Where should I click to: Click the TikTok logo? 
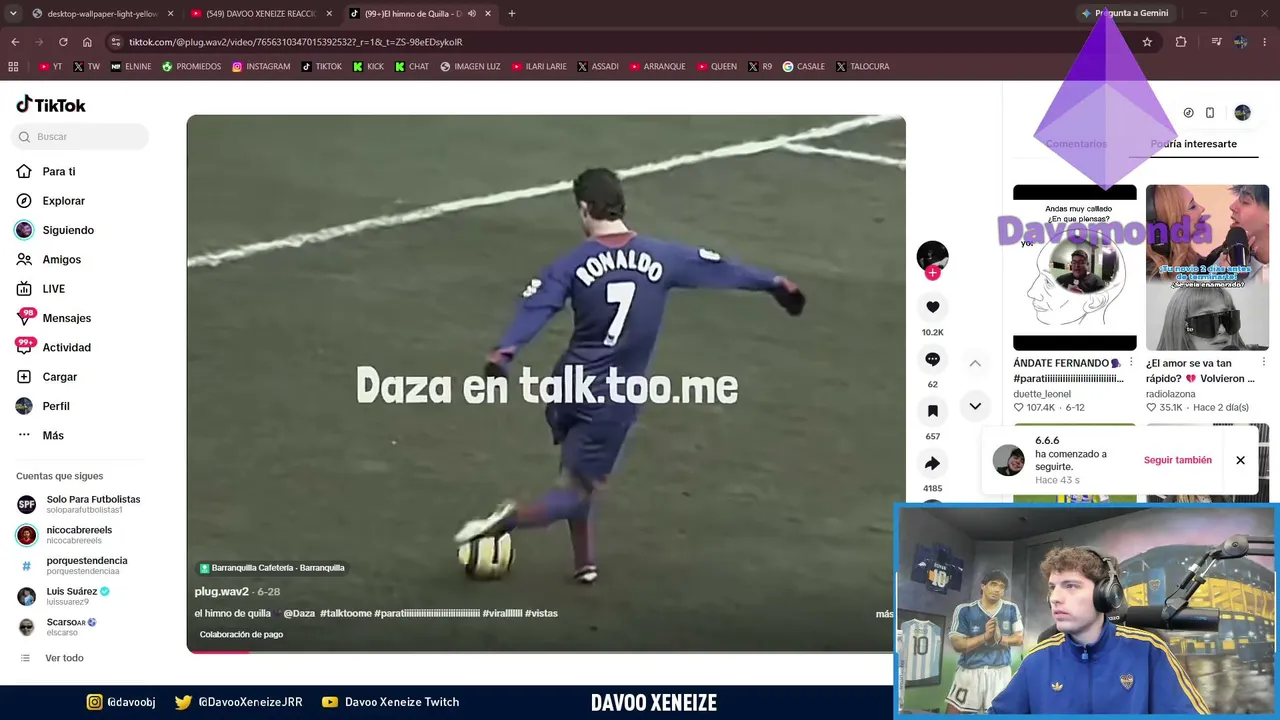click(51, 105)
